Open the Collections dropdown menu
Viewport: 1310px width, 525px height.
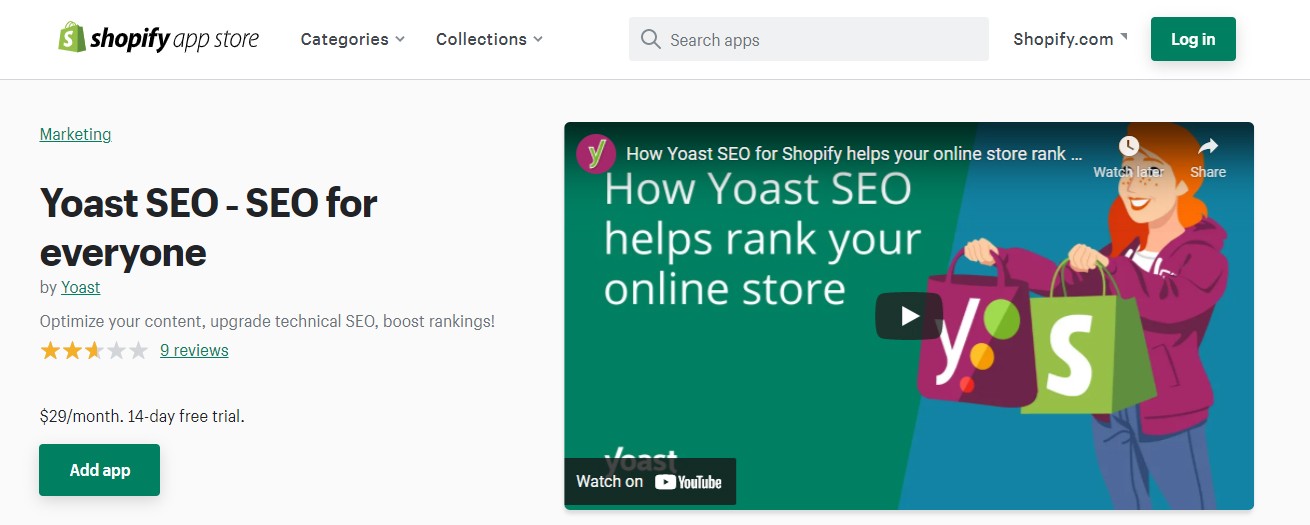[489, 39]
